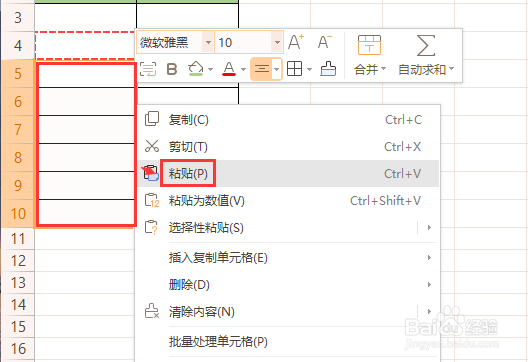Click the borders grid icon
528x362 pixels.
pyautogui.click(x=294, y=69)
